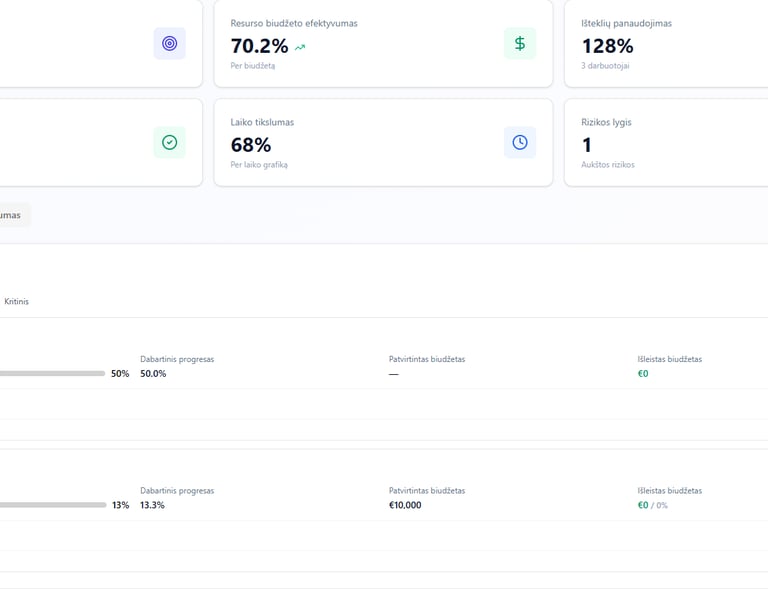Click the "Kritinis" label

coord(16,302)
